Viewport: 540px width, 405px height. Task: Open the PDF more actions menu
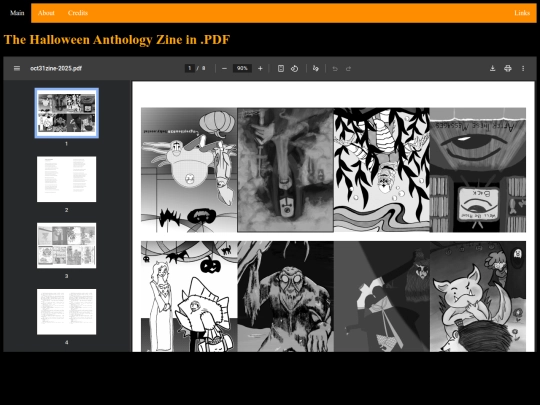(523, 68)
